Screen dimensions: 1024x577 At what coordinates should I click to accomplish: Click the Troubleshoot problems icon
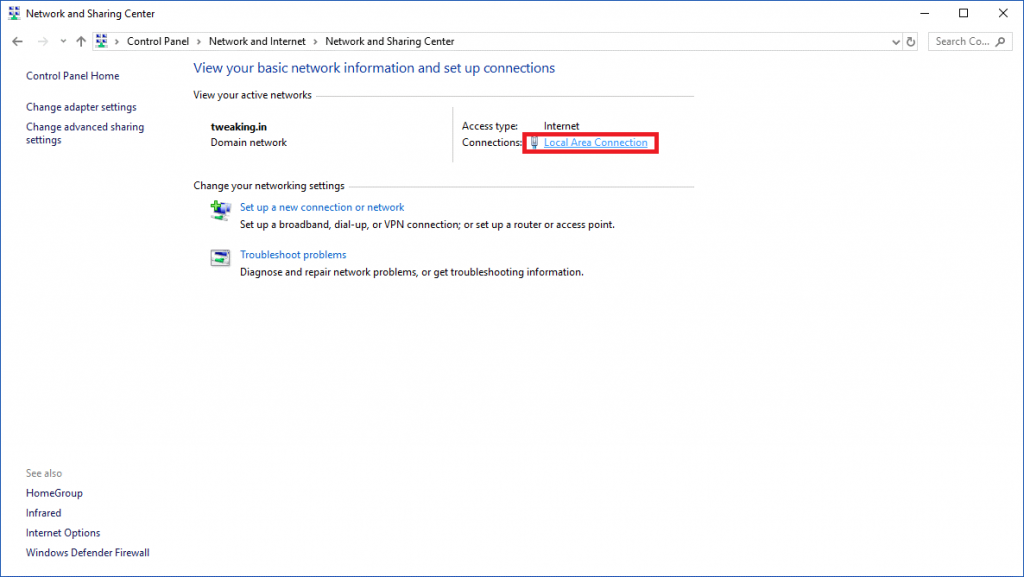pos(220,258)
